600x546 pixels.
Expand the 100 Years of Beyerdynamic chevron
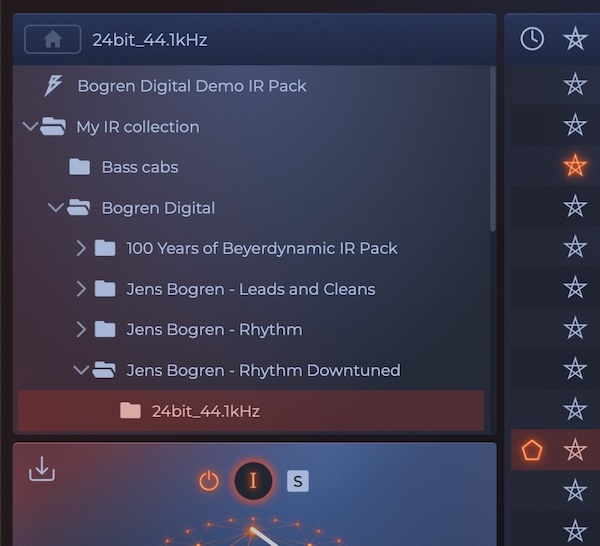pos(81,248)
